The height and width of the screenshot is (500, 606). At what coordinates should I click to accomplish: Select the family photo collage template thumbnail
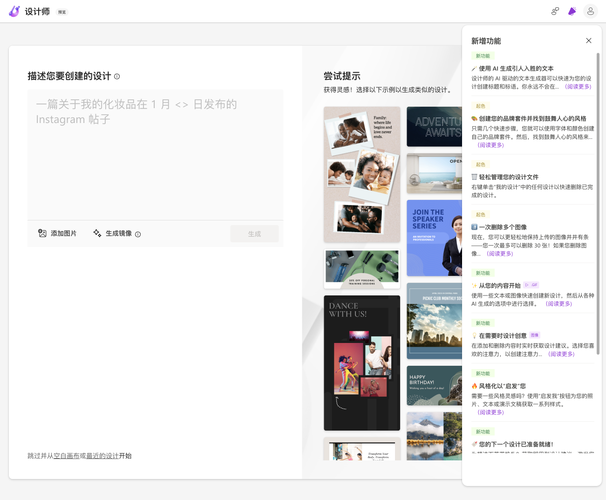[361, 175]
